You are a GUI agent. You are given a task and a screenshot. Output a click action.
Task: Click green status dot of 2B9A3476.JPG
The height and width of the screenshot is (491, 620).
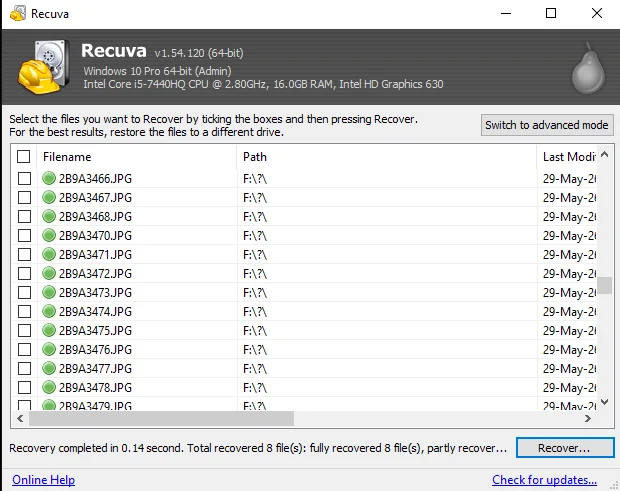point(49,349)
